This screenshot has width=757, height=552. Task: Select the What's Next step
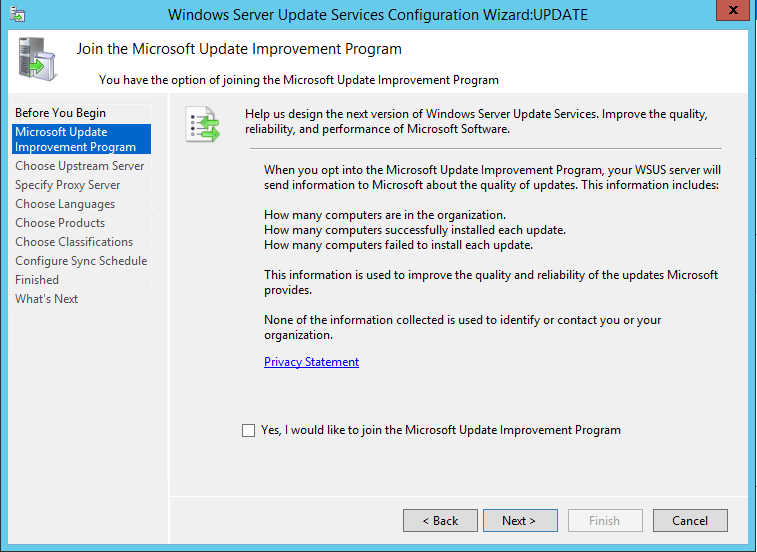[x=46, y=299]
